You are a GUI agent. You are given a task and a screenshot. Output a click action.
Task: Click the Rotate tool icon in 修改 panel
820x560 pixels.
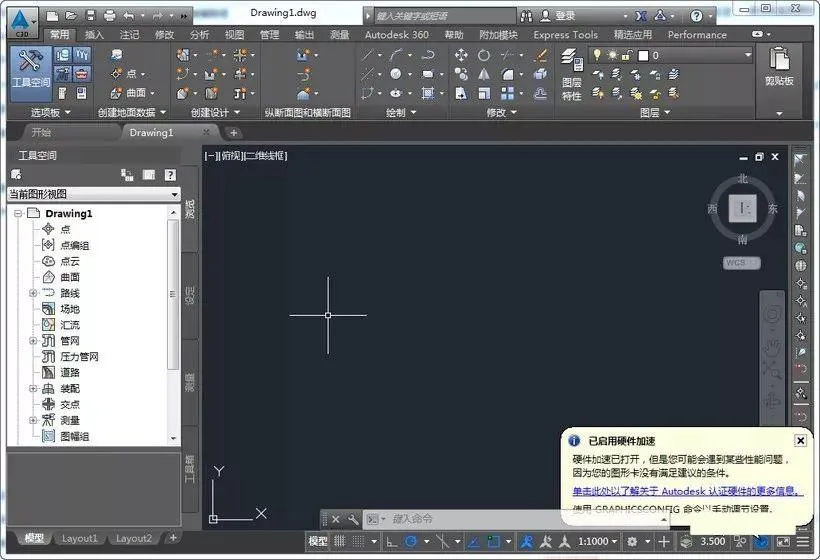[x=484, y=55]
